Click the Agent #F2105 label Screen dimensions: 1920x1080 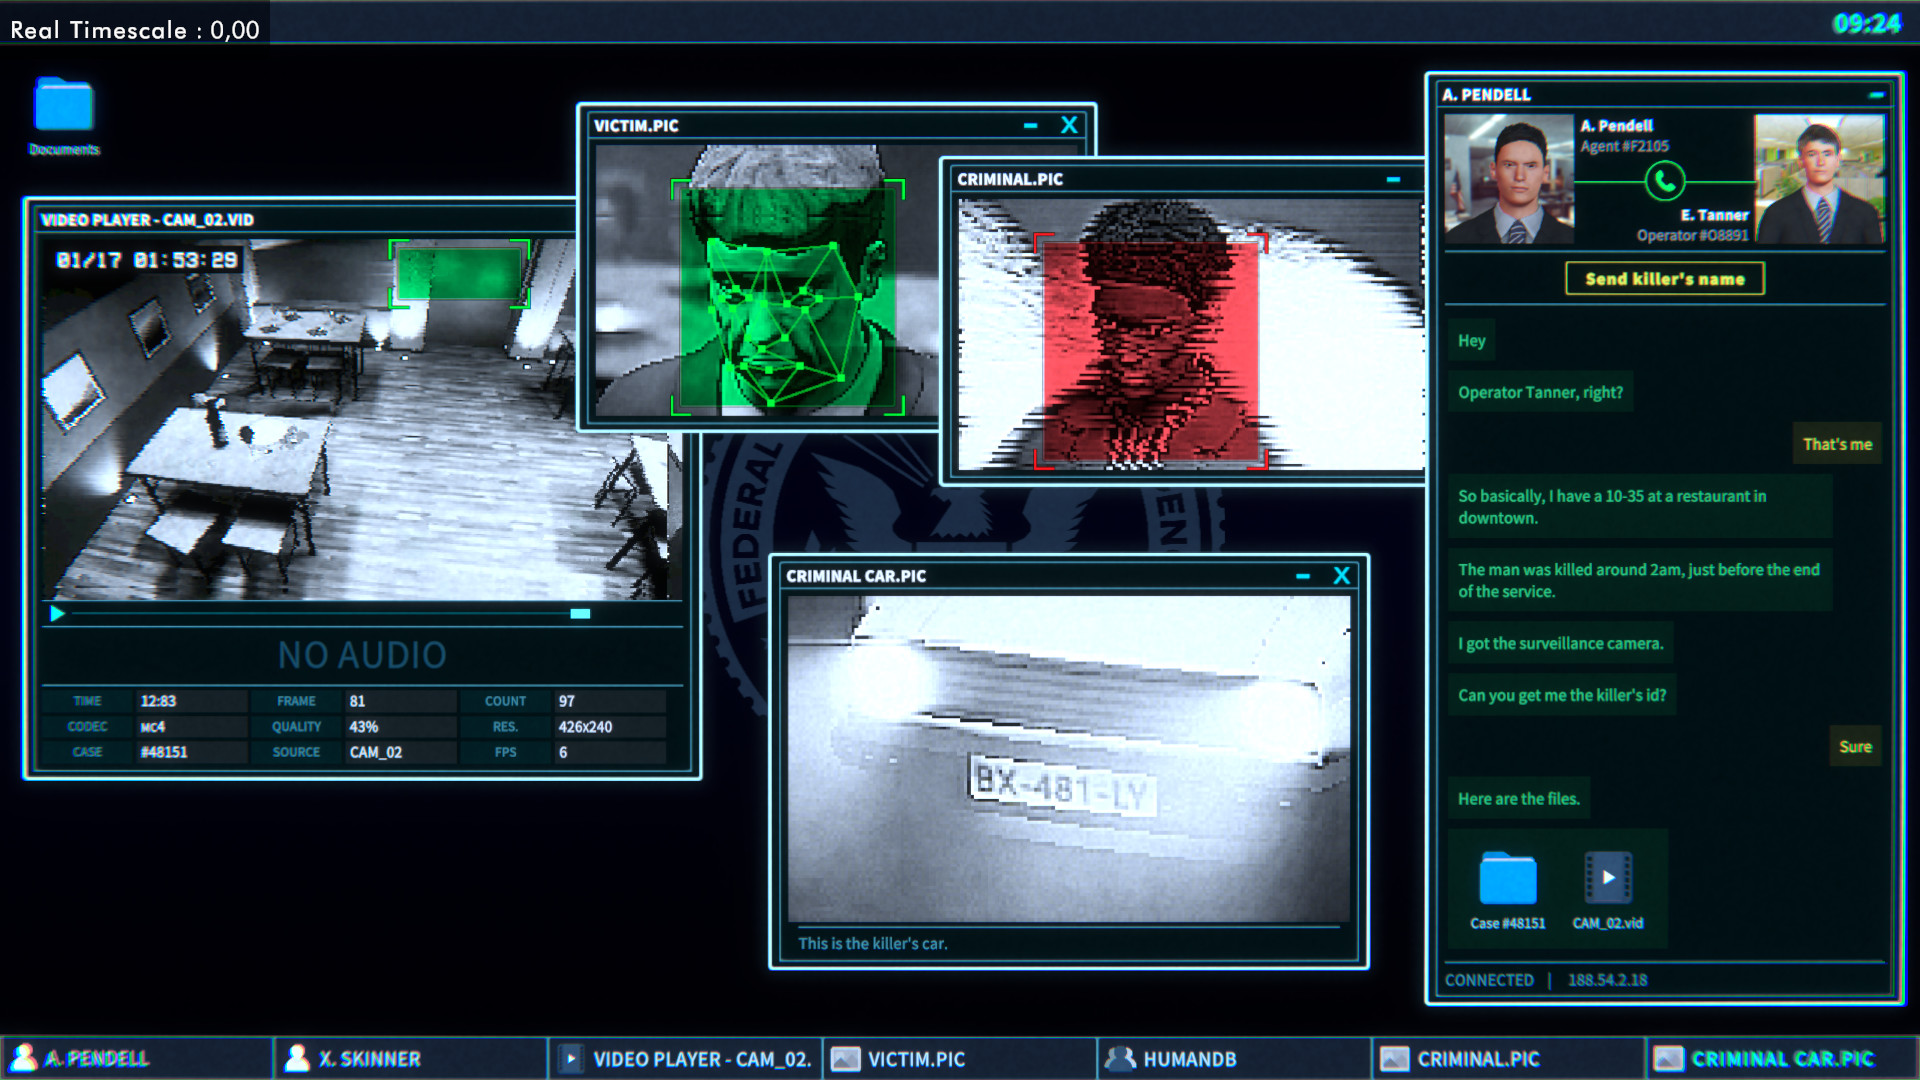1624,146
